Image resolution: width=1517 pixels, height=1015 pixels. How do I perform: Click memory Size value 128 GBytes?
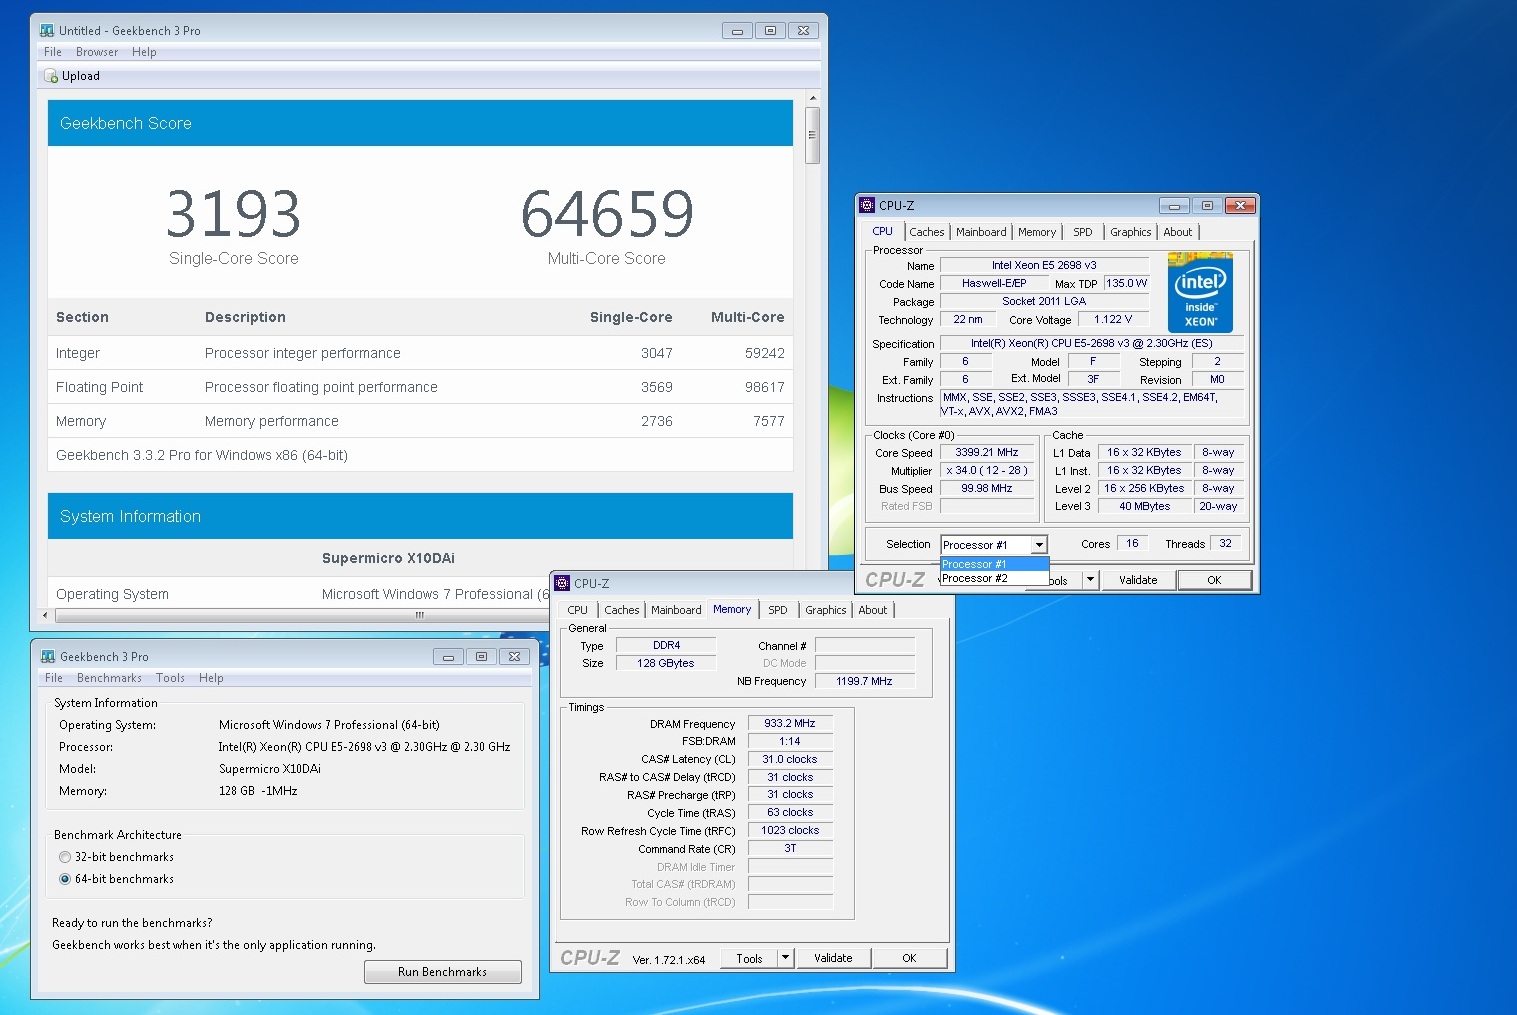click(x=666, y=663)
